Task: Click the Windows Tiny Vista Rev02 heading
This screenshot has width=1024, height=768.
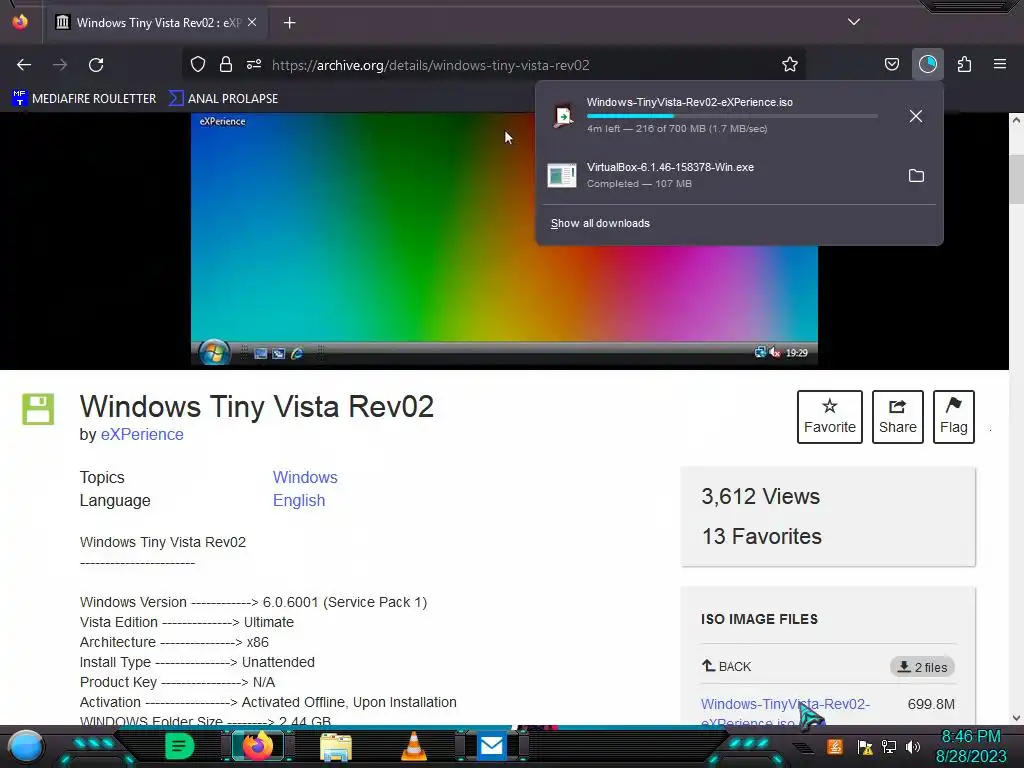Action: [x=257, y=406]
